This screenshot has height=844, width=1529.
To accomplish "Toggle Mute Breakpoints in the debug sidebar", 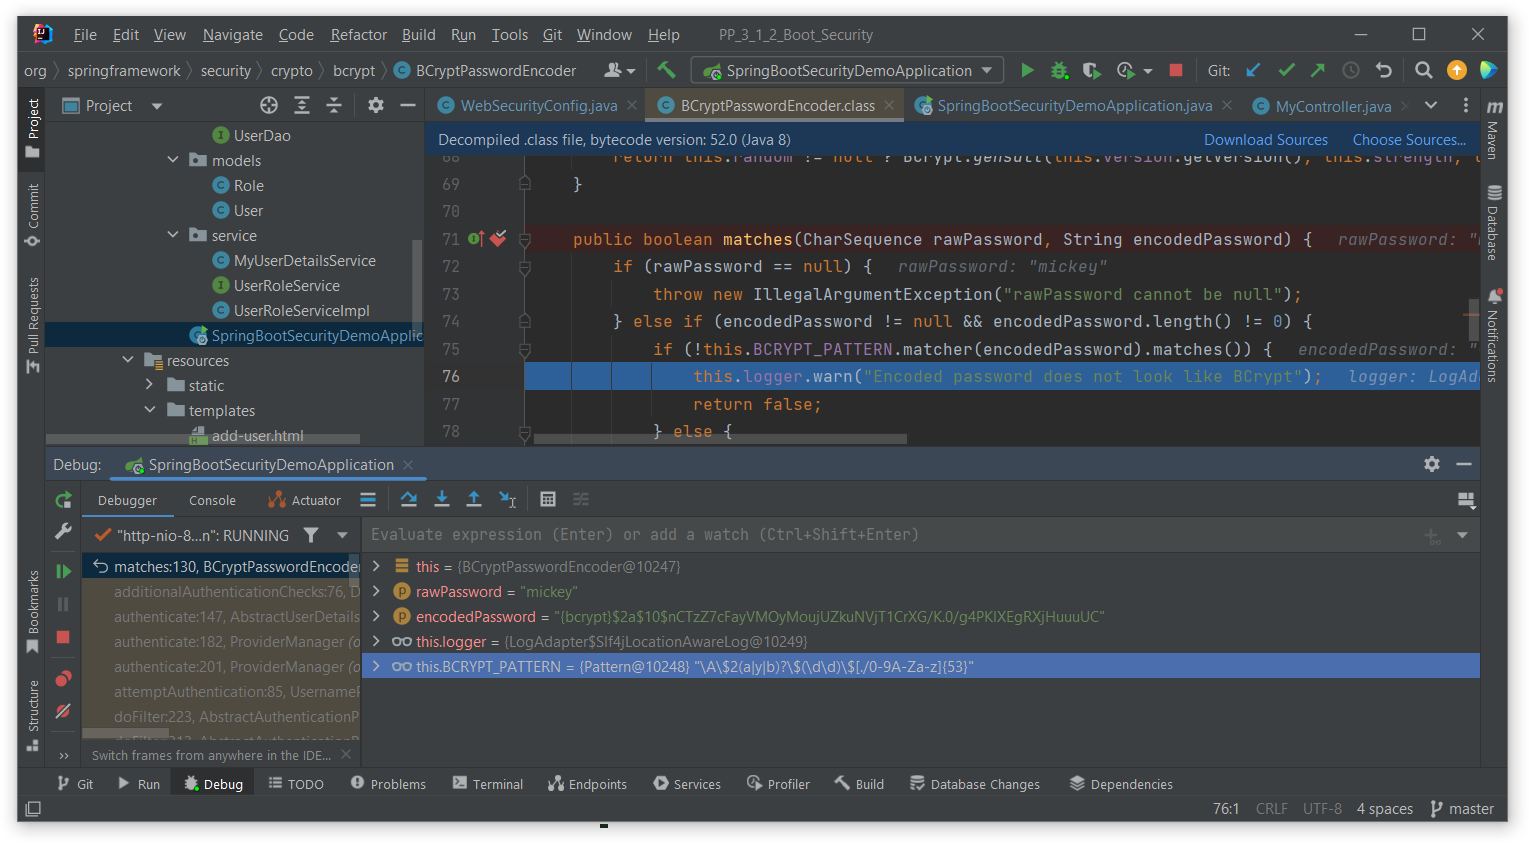I will pyautogui.click(x=63, y=711).
